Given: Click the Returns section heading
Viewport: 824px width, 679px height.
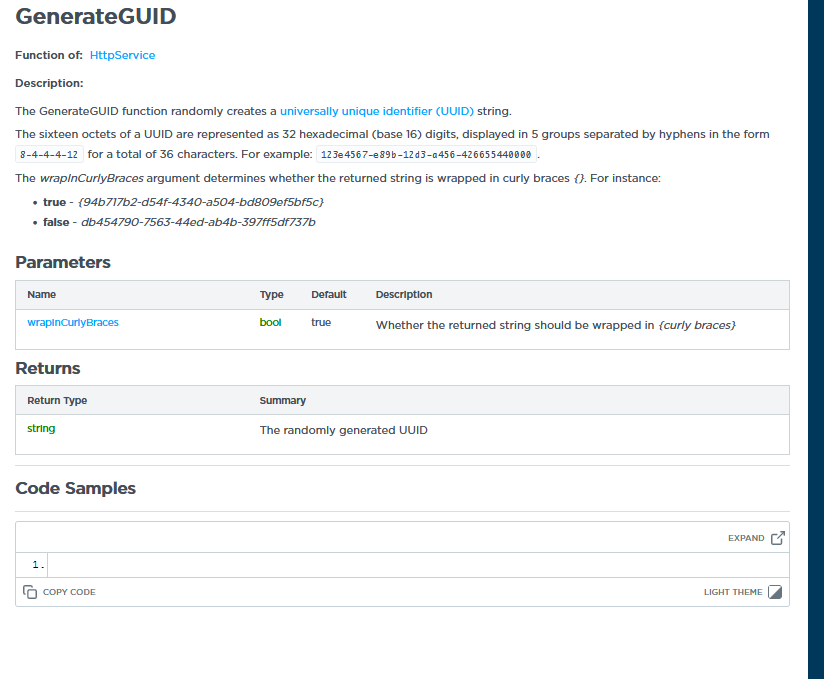Looking at the screenshot, I should [x=47, y=368].
